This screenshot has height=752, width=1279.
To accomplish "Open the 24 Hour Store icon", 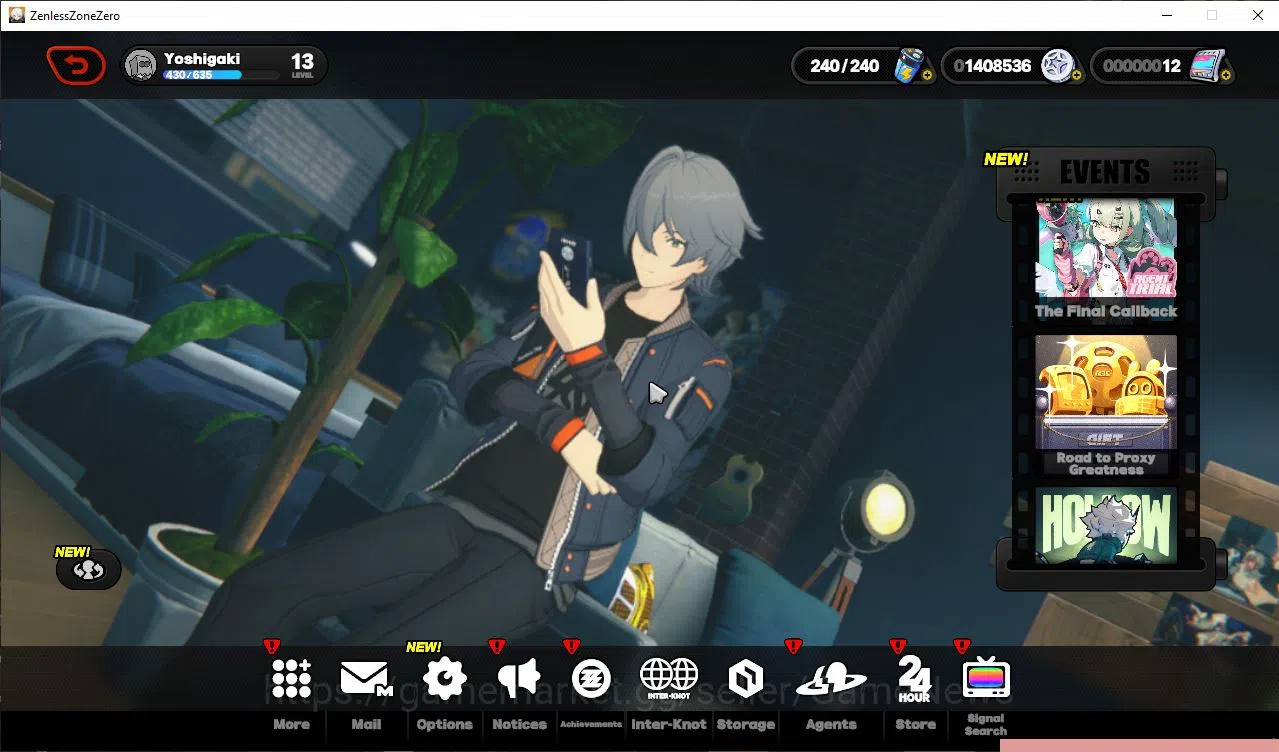I will (914, 678).
